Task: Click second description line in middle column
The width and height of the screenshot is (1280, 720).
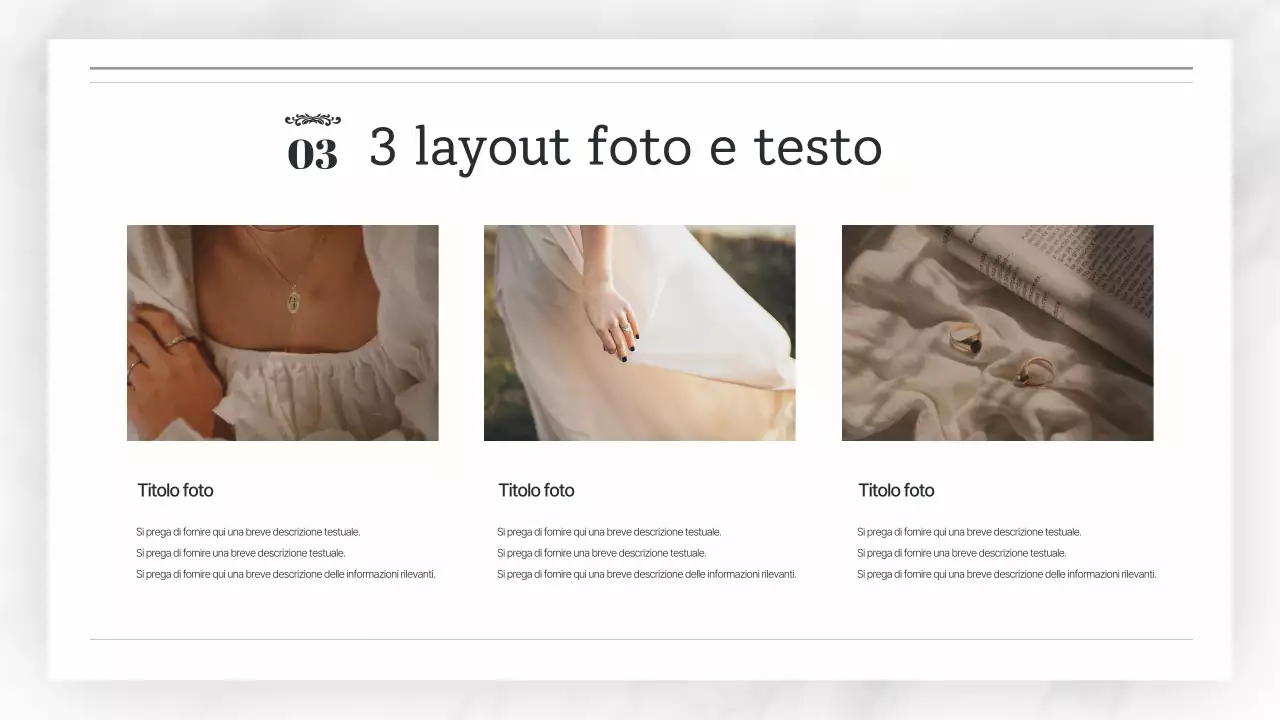Action: (x=601, y=553)
